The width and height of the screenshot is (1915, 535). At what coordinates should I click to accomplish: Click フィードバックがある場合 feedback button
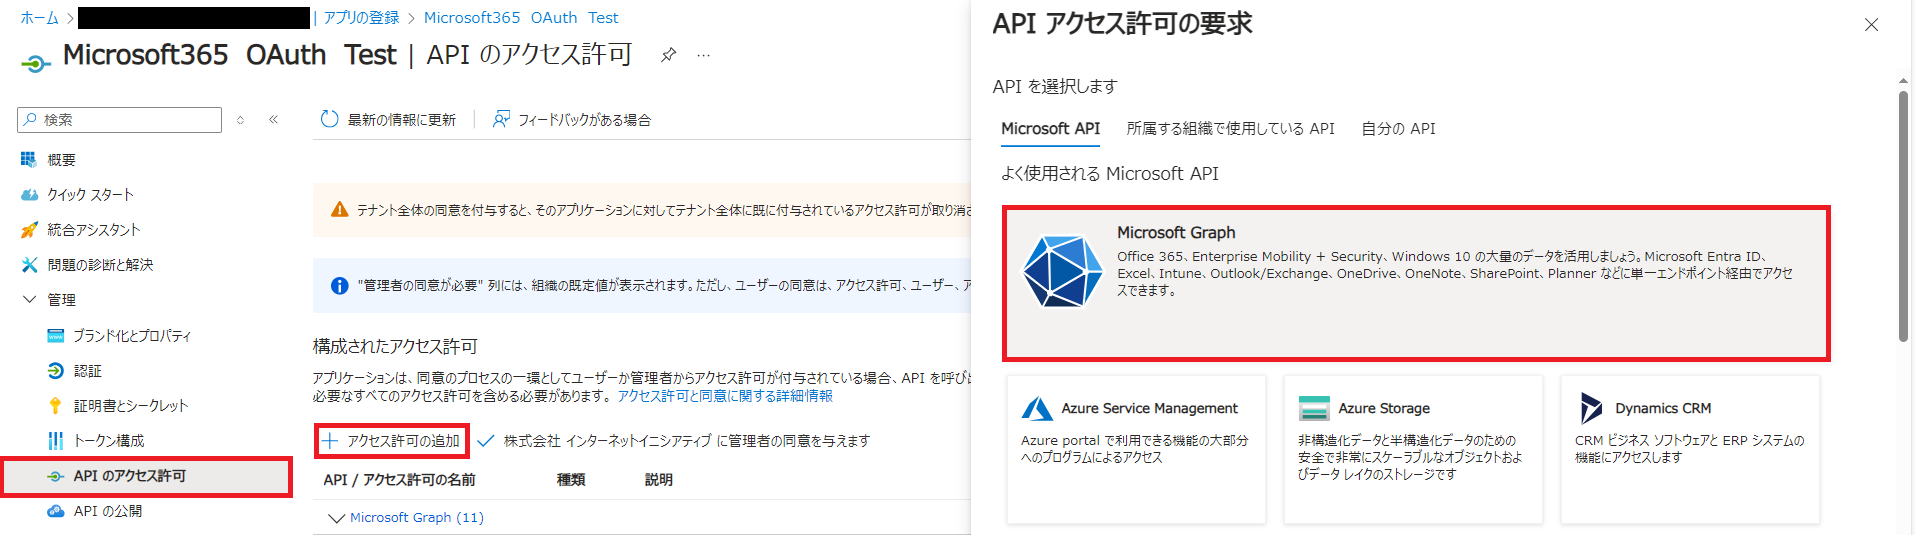click(x=571, y=120)
